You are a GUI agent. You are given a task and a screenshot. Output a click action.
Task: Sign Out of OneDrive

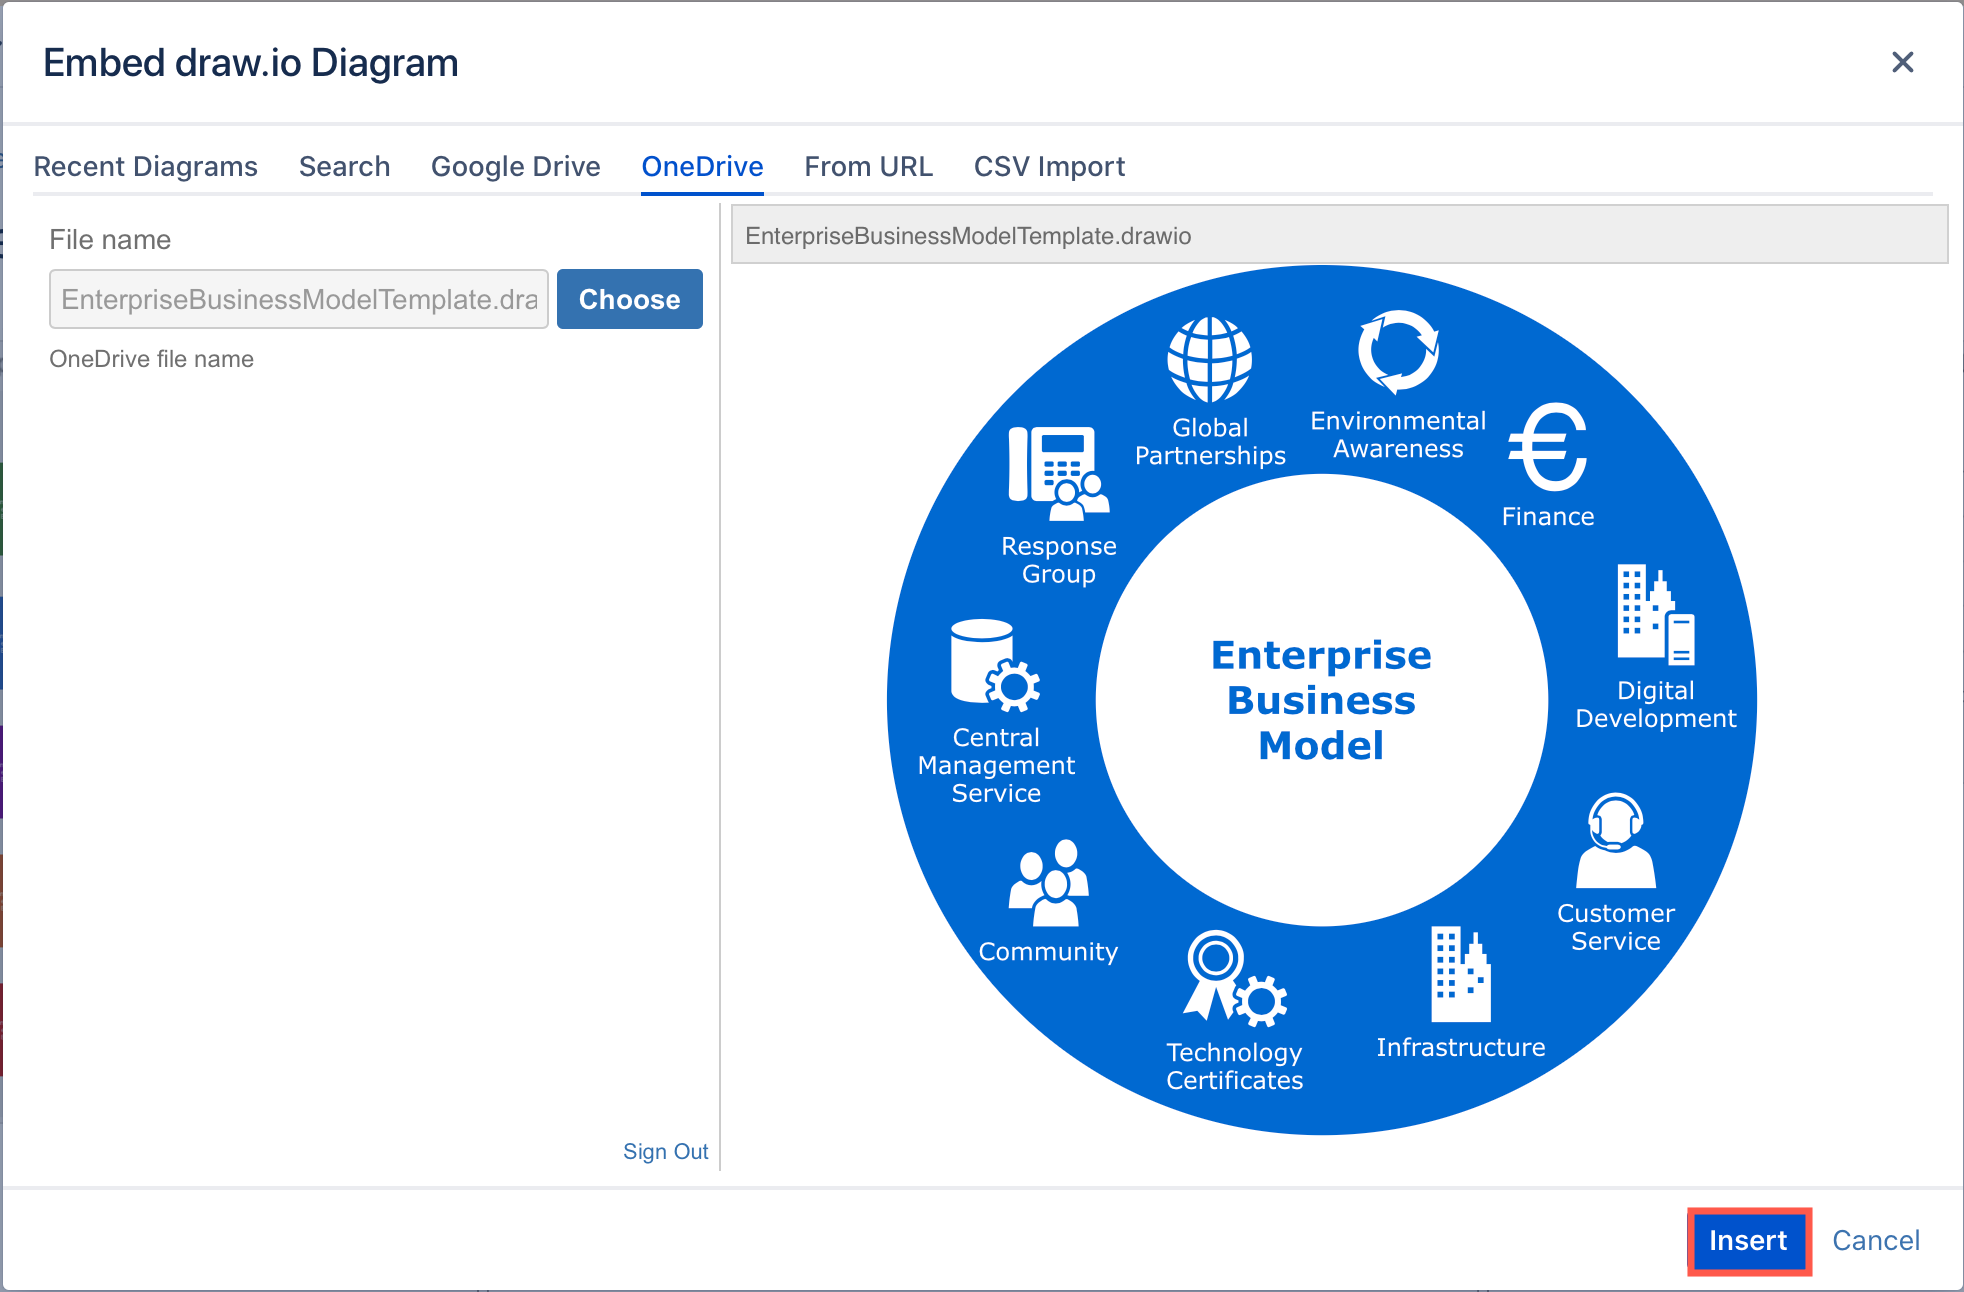(665, 1150)
